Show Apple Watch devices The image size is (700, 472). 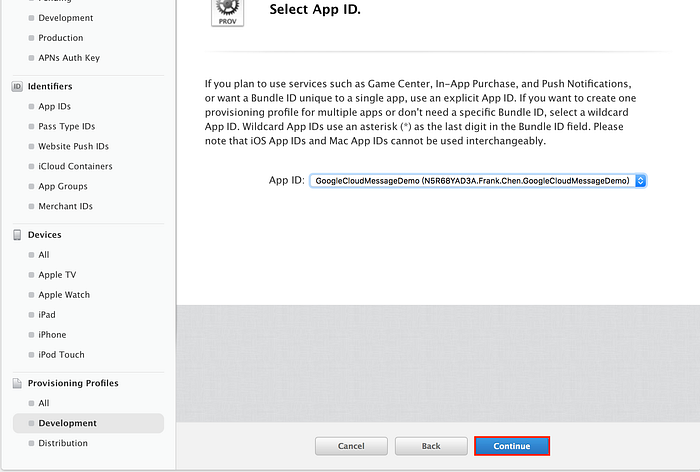[64, 295]
